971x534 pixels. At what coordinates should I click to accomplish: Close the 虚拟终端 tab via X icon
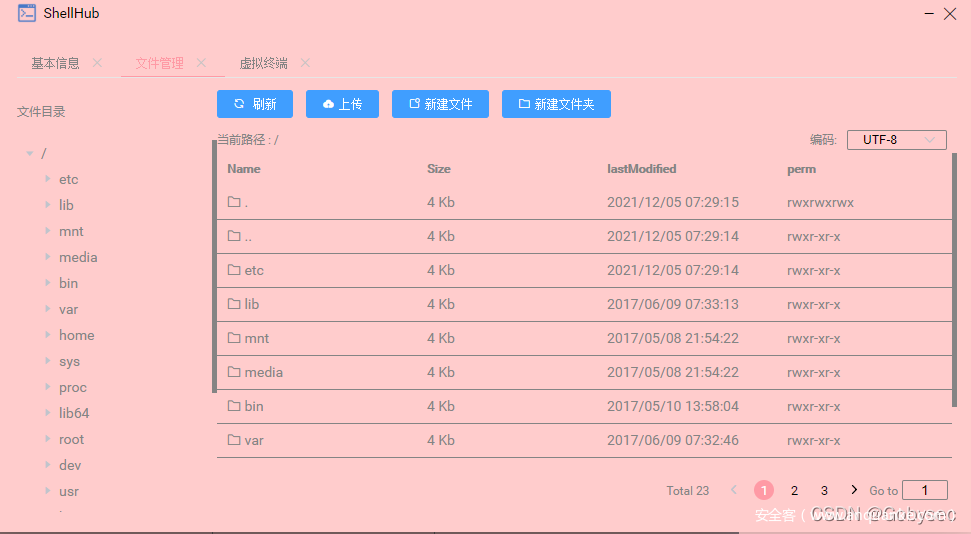point(305,63)
